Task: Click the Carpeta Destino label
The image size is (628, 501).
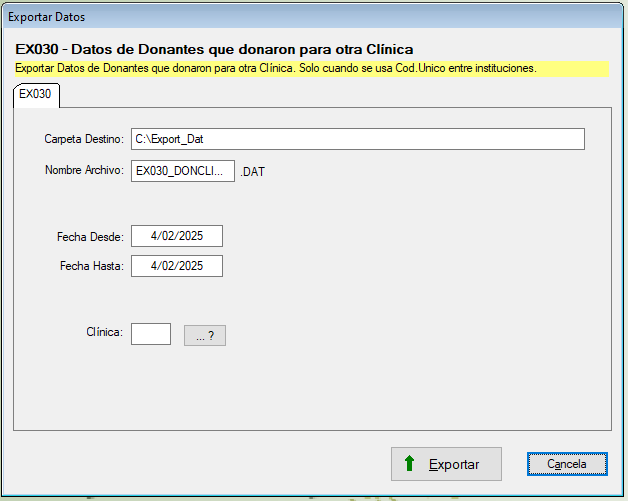Action: (x=83, y=138)
